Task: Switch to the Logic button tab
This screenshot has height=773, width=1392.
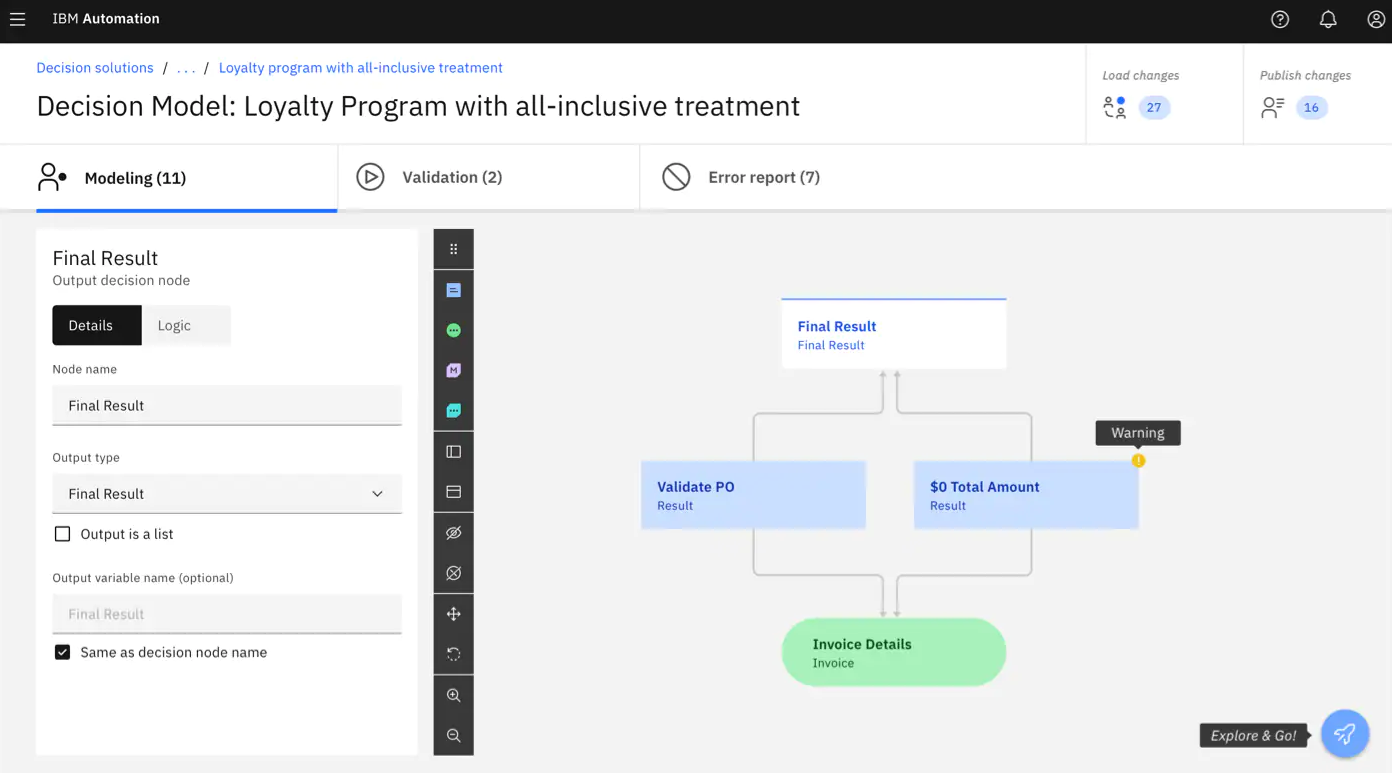Action: coord(174,326)
